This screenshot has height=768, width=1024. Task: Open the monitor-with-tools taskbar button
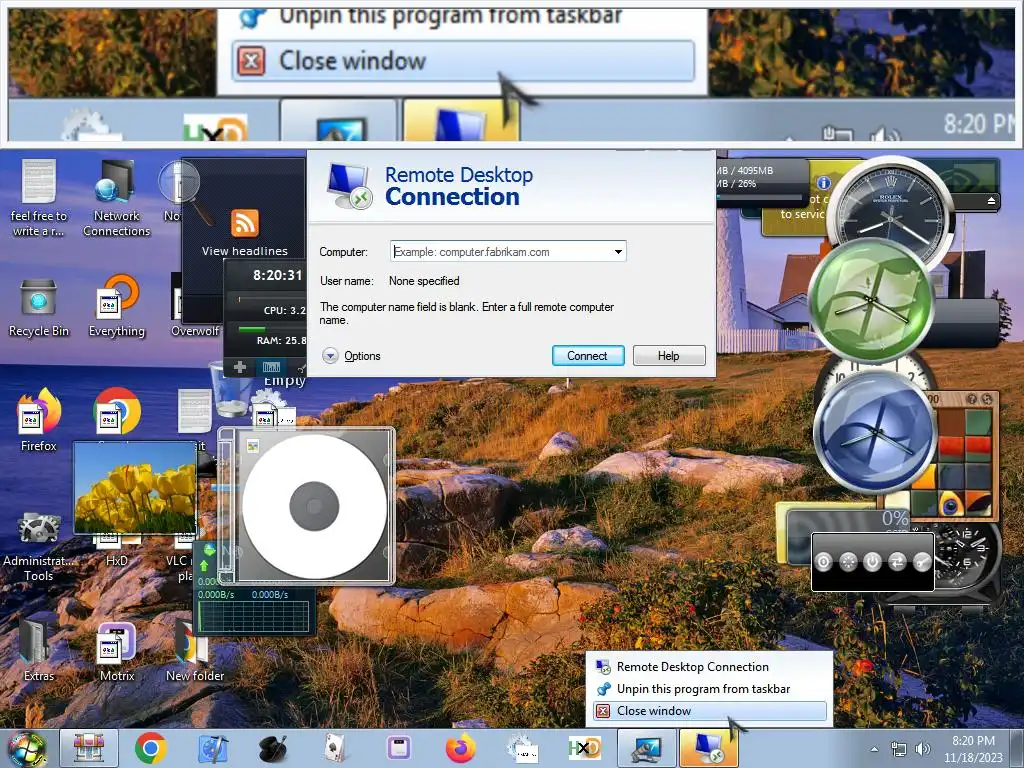(x=647, y=748)
